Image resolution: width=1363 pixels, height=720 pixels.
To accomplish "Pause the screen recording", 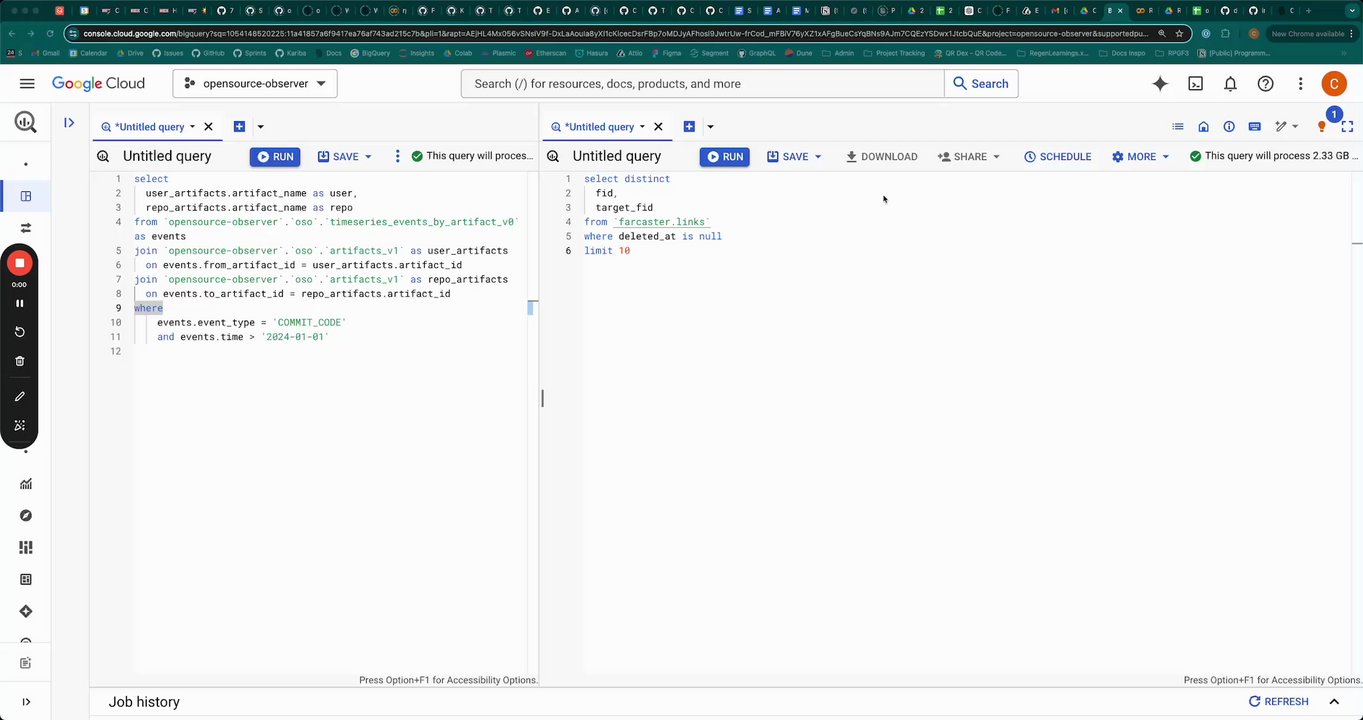I will pyautogui.click(x=19, y=303).
